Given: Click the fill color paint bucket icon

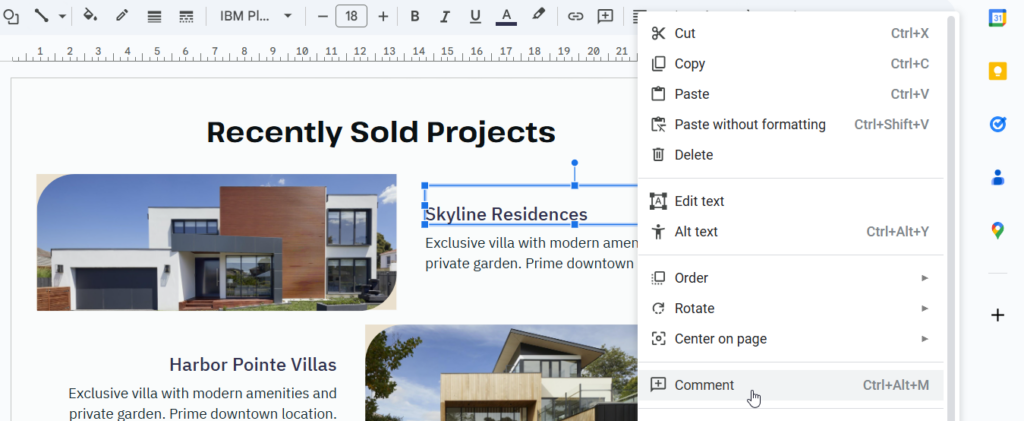Looking at the screenshot, I should click(90, 16).
